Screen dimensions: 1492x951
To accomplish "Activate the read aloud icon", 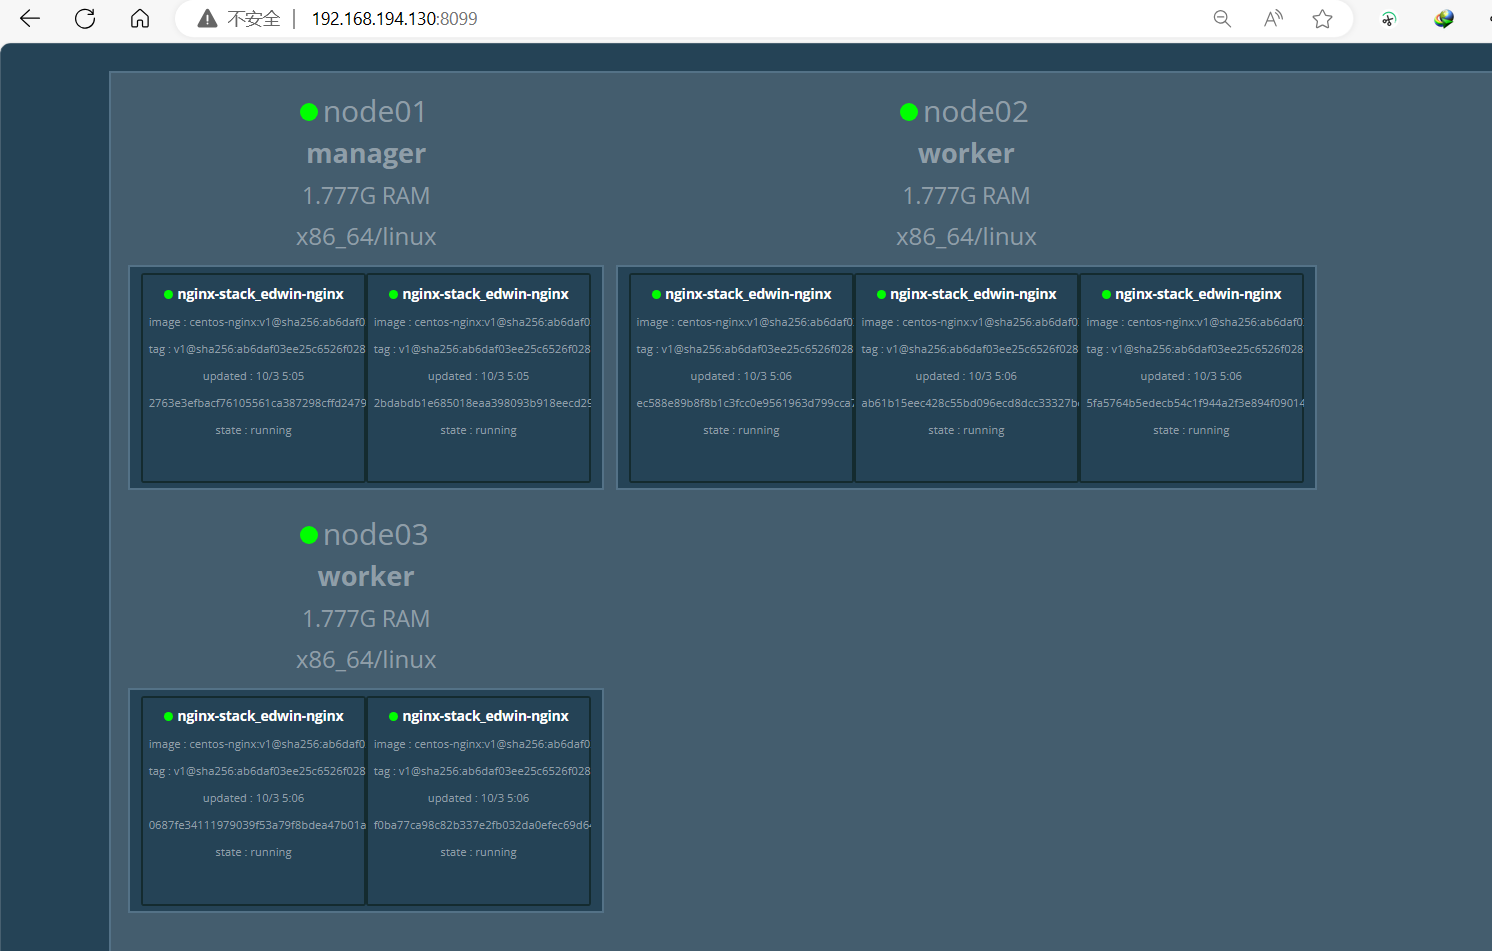I will 1273,18.
